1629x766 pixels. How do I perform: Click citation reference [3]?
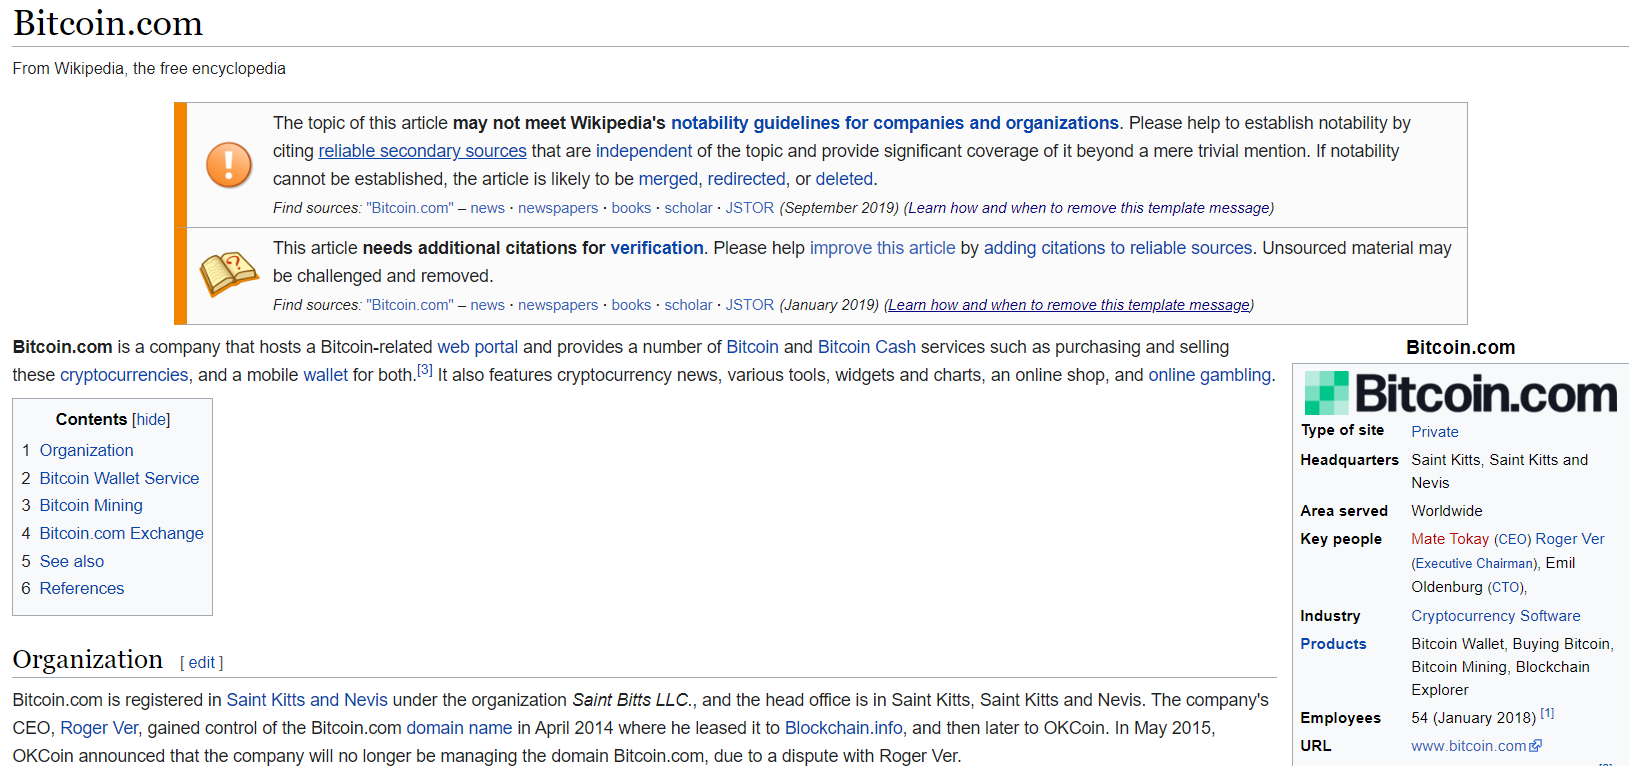click(x=425, y=370)
